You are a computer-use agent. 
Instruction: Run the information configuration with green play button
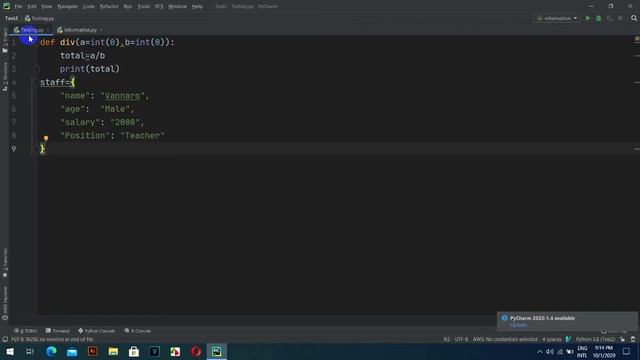point(588,18)
